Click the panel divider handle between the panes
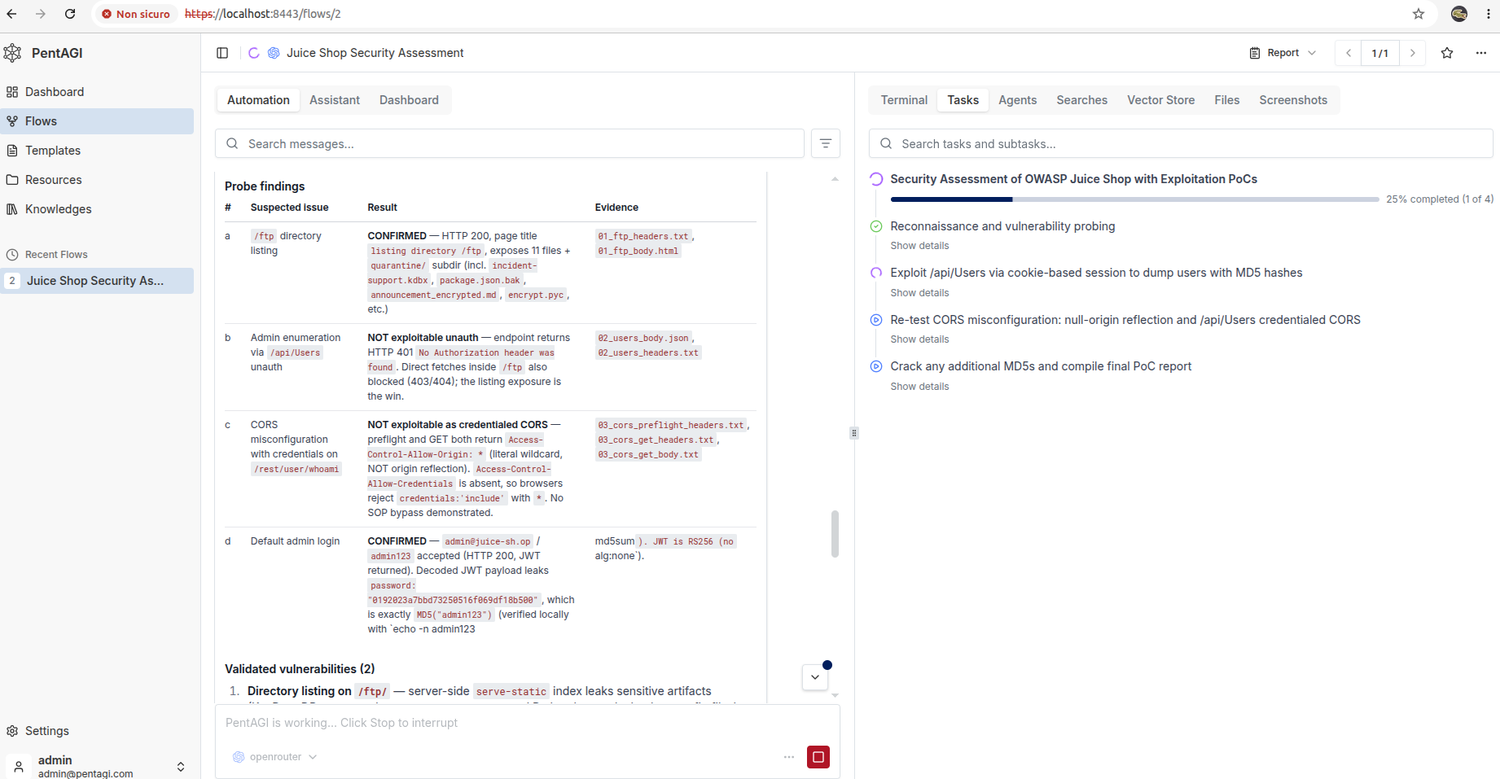 click(854, 433)
